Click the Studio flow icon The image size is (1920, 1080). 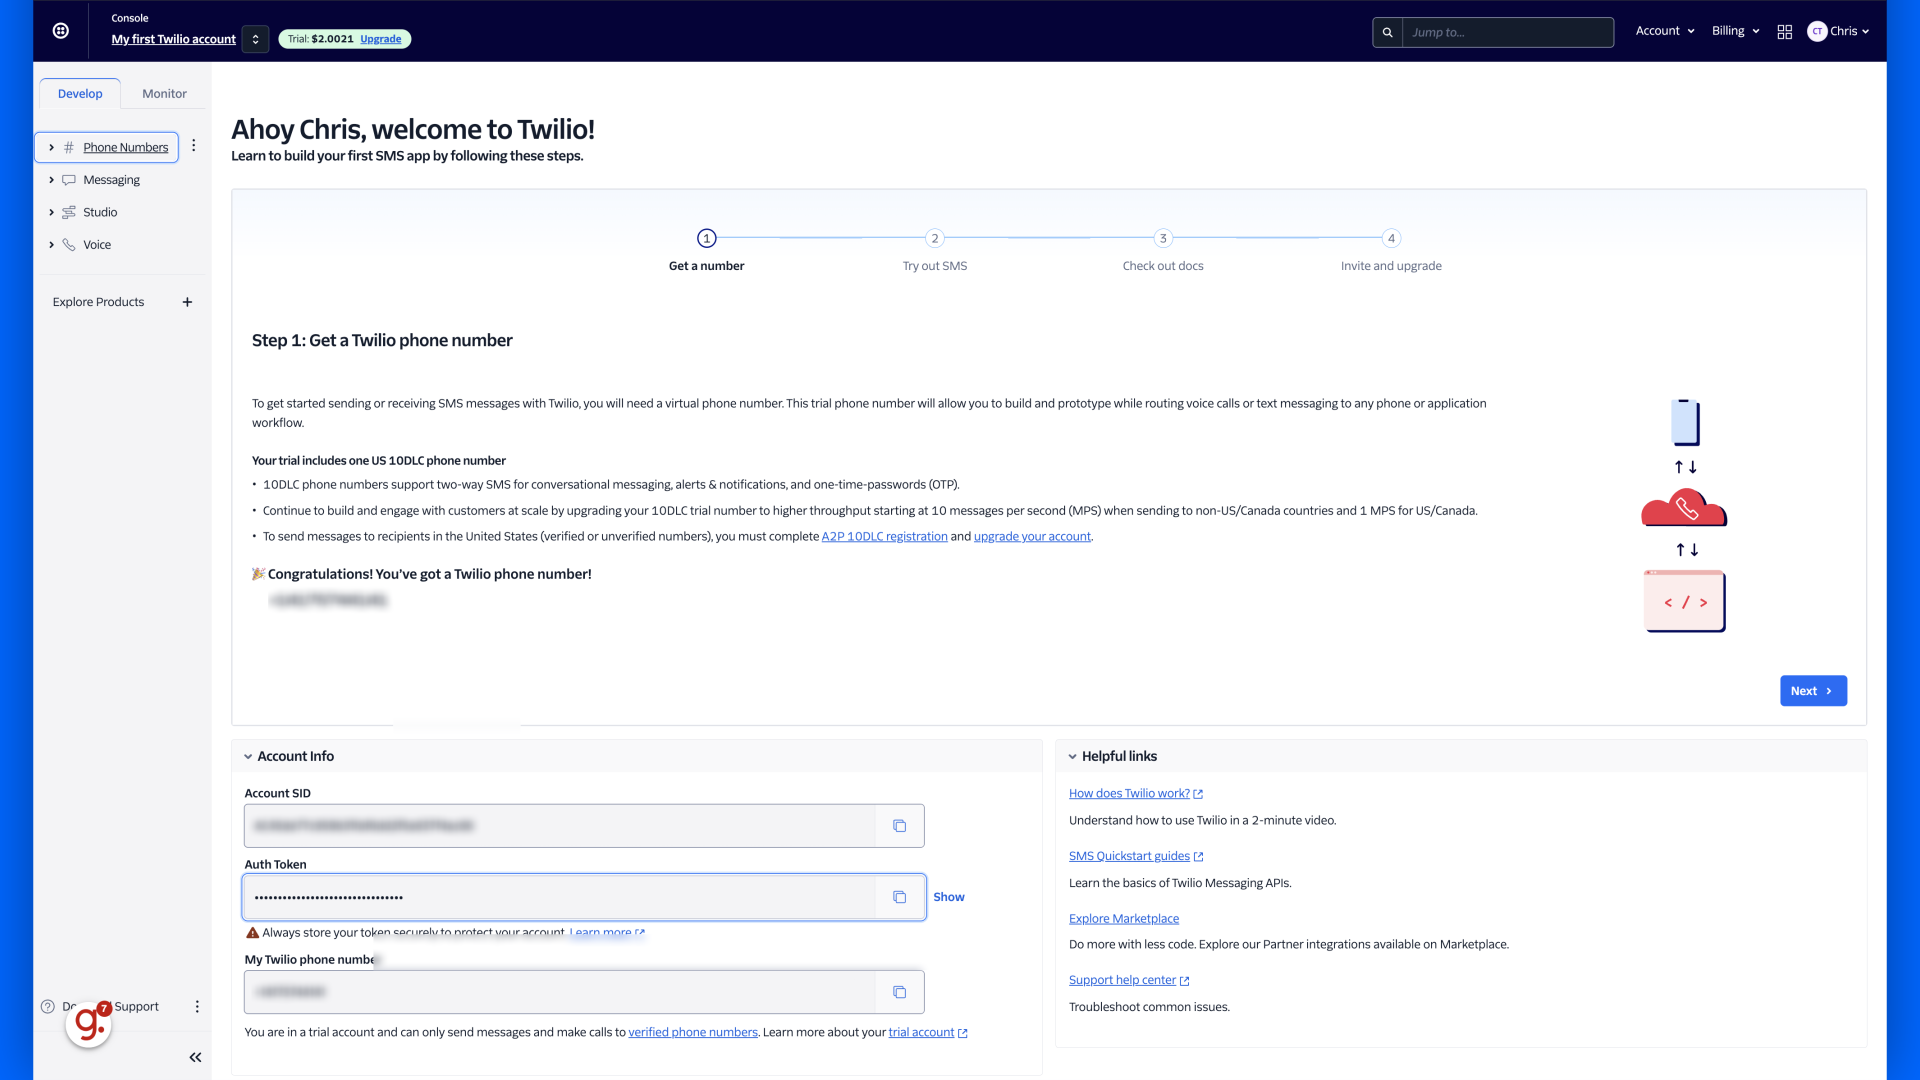[x=69, y=212]
